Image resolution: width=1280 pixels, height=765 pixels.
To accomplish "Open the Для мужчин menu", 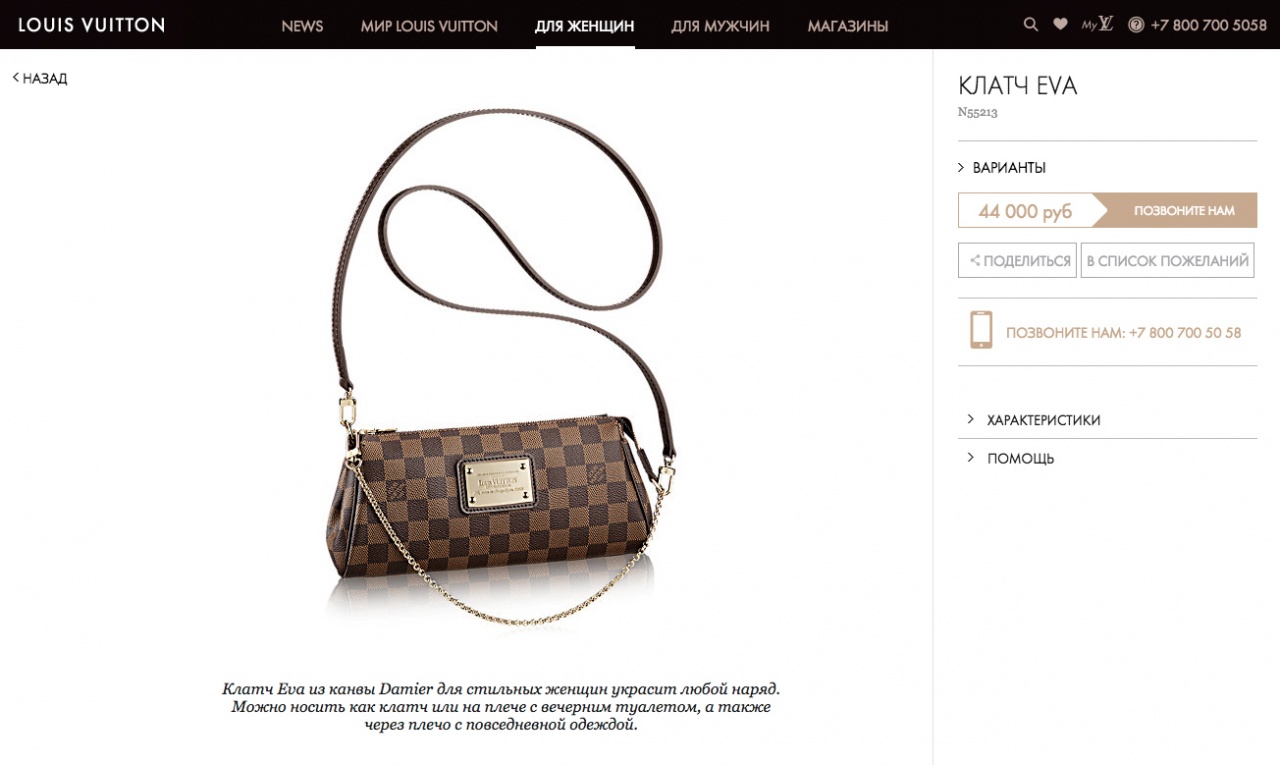I will point(720,26).
